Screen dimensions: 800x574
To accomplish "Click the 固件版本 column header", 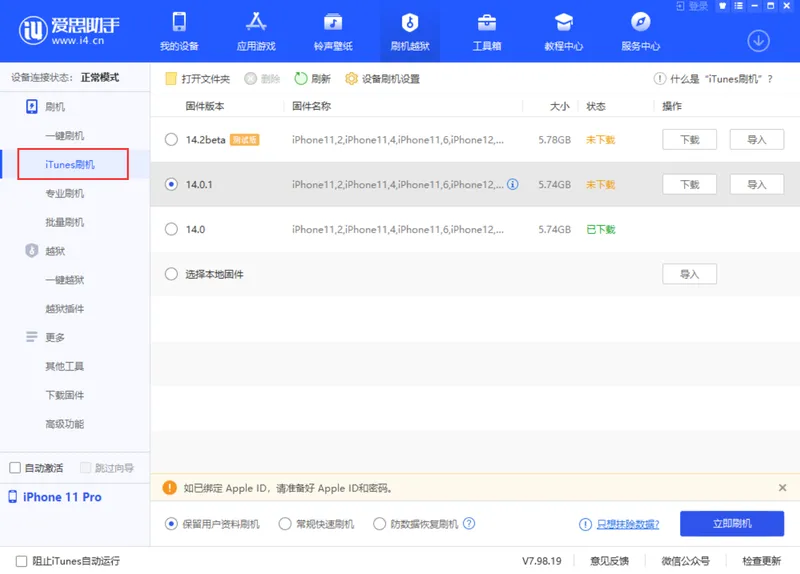I will (x=205, y=106).
